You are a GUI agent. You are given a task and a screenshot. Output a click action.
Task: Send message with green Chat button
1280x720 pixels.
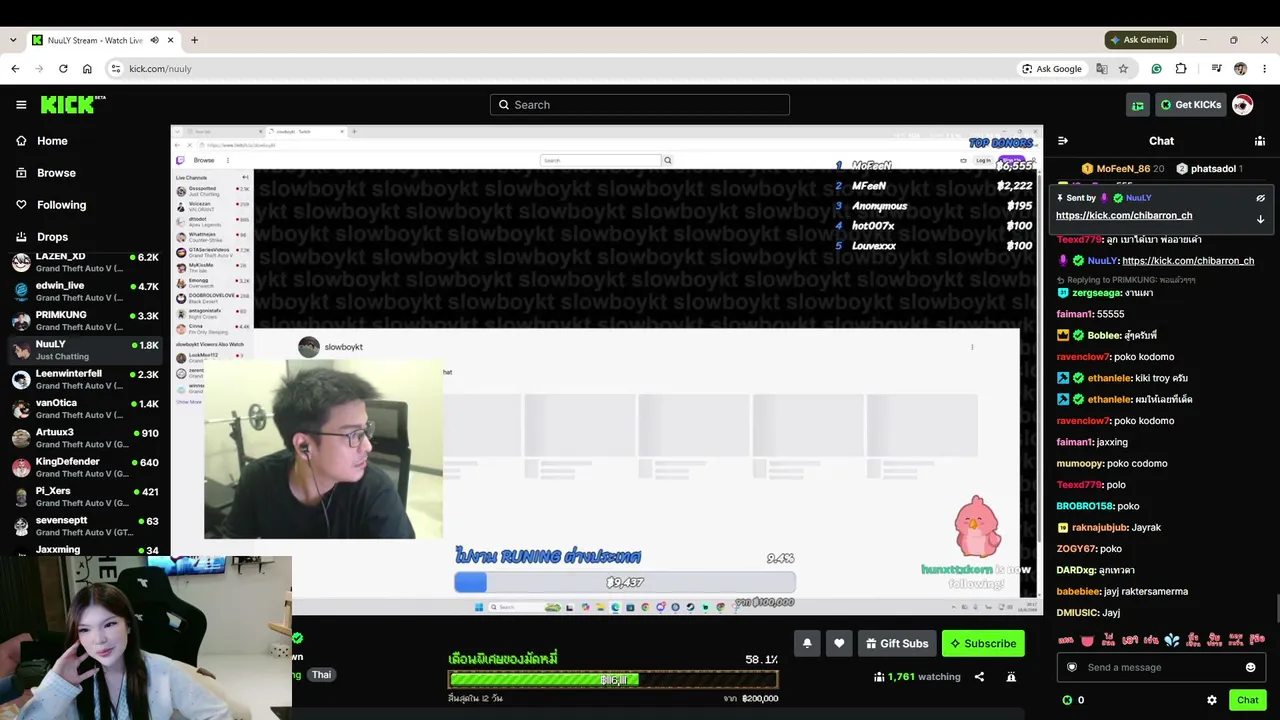(1247, 700)
